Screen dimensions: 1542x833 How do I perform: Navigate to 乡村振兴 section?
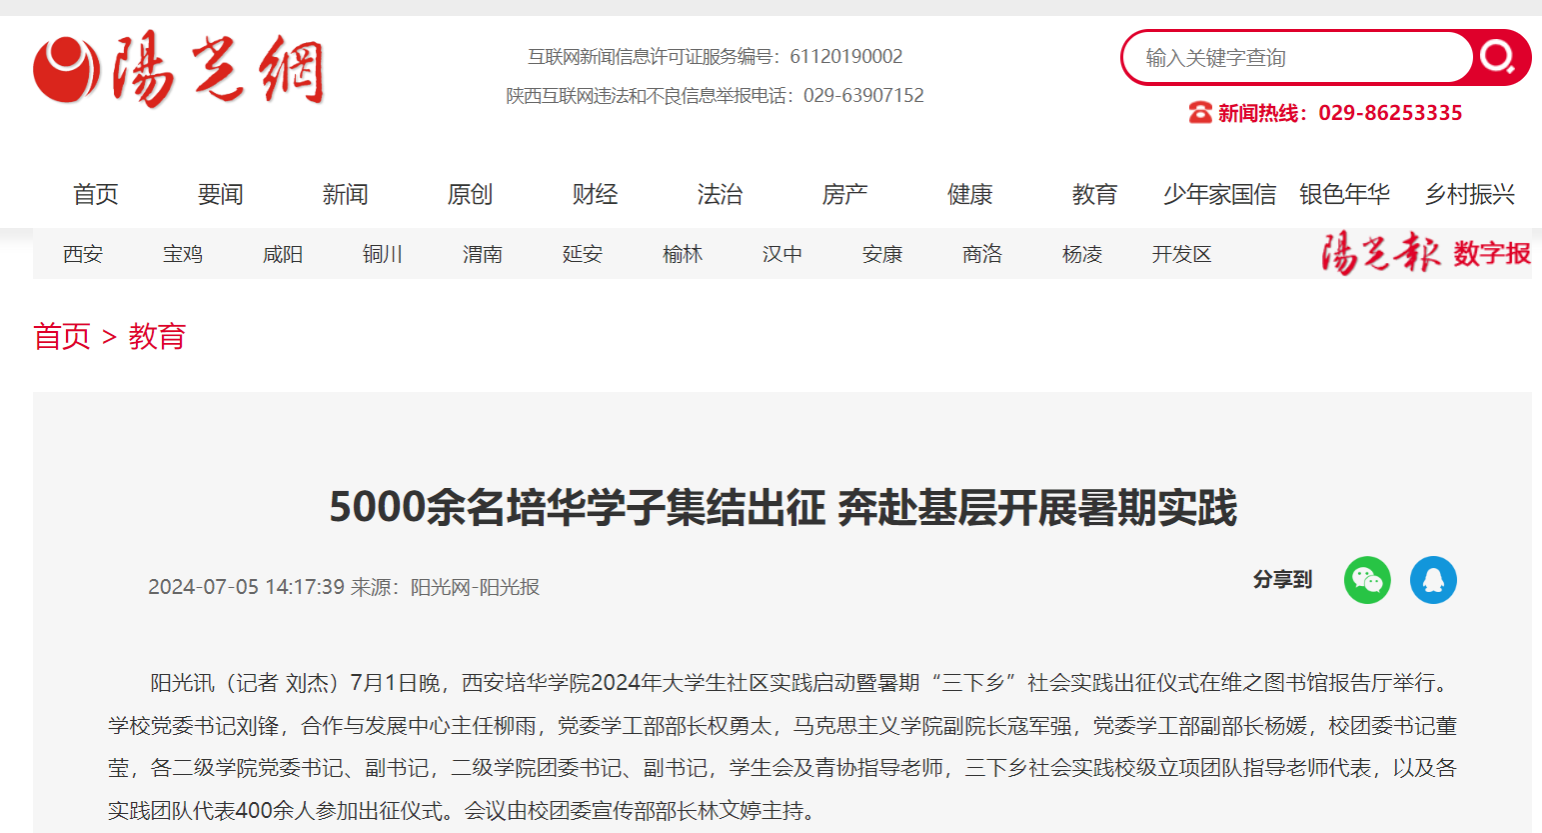coord(1469,194)
